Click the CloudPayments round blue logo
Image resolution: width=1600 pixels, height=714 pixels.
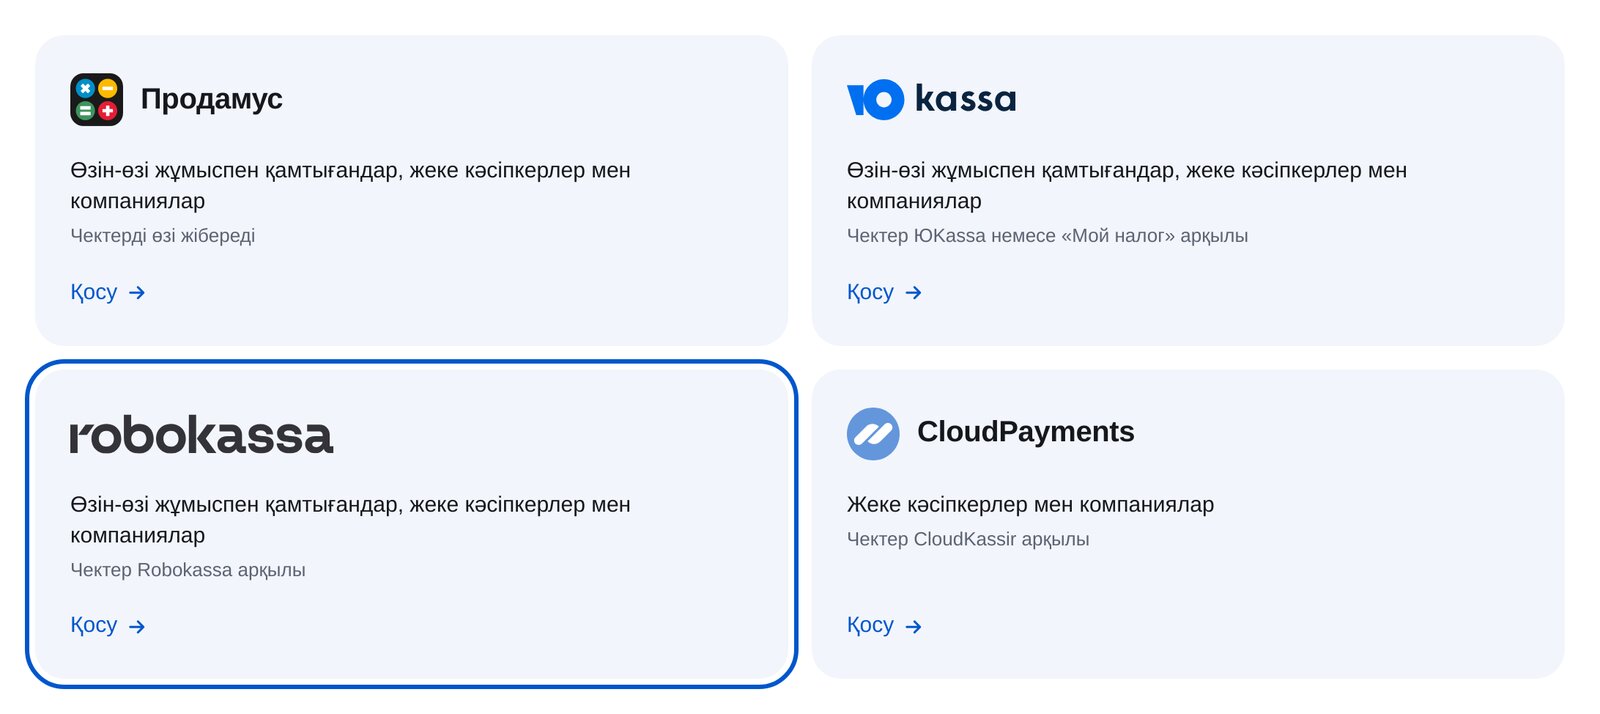point(873,433)
